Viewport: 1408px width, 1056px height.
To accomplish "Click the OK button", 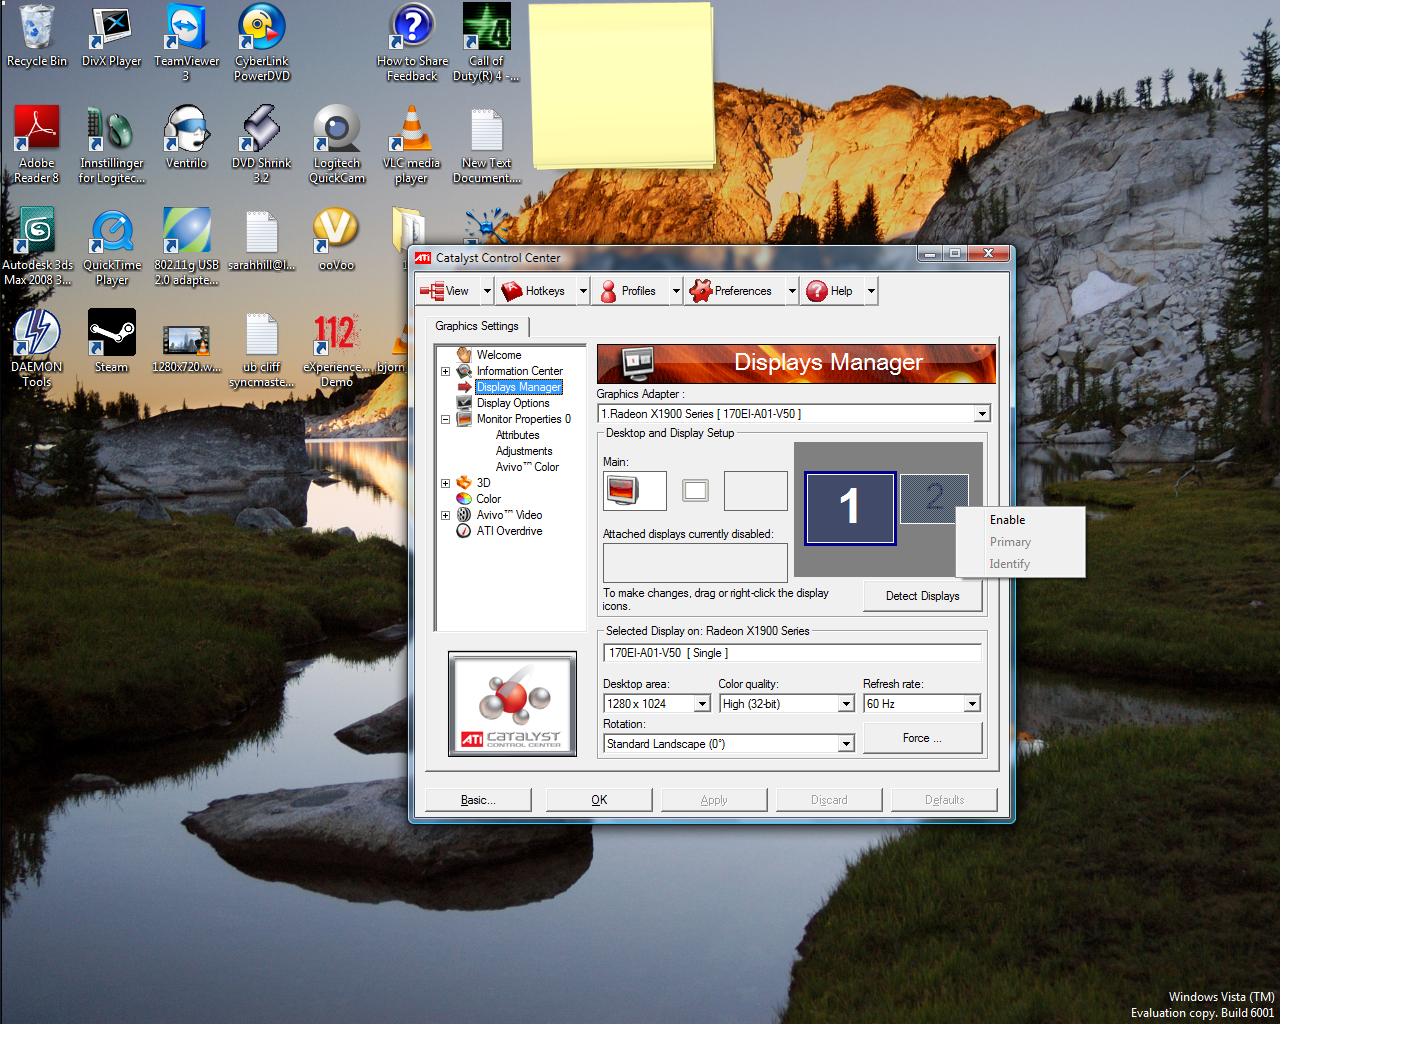I will (599, 800).
